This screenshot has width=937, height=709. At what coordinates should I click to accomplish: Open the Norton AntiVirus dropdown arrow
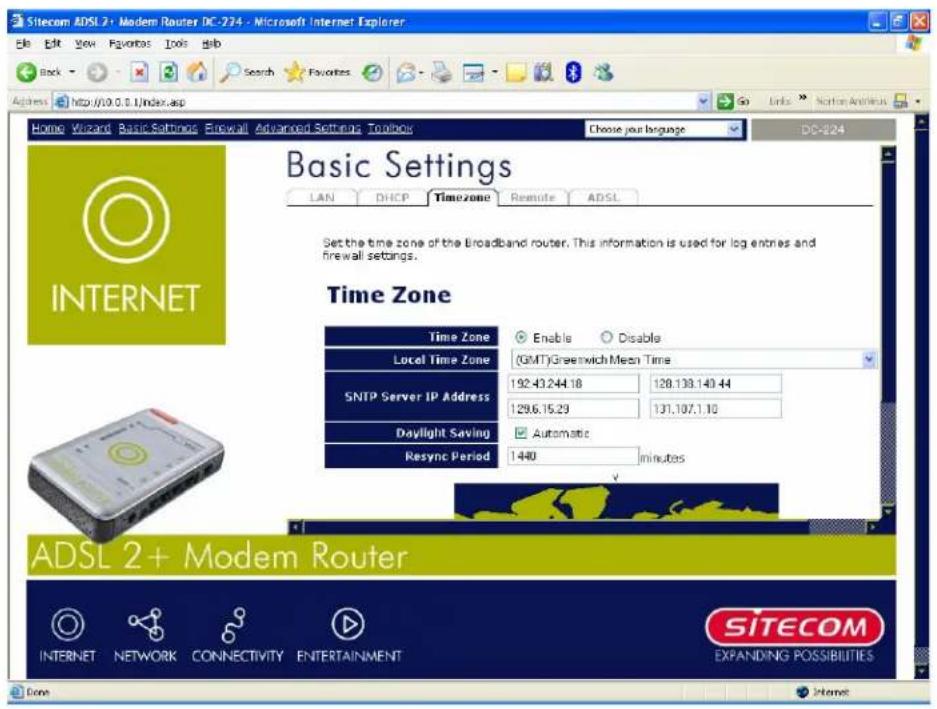(x=918, y=102)
